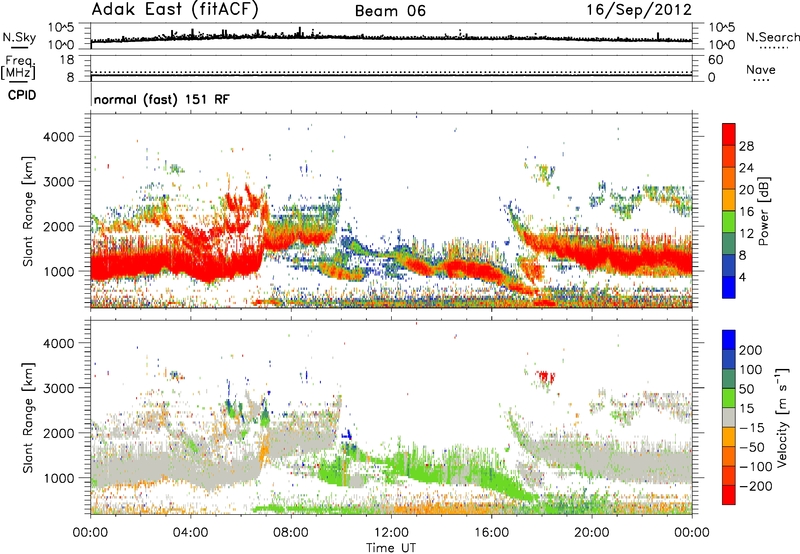Click the 'N.Sky' legend label

tap(19, 37)
